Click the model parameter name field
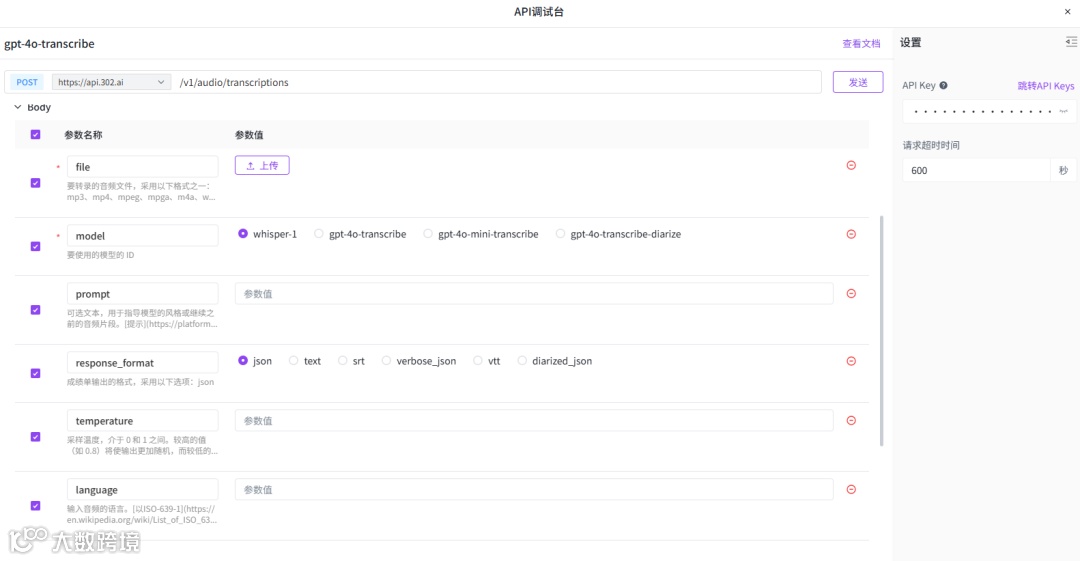Screen dimensions: 1080x561 143,236
